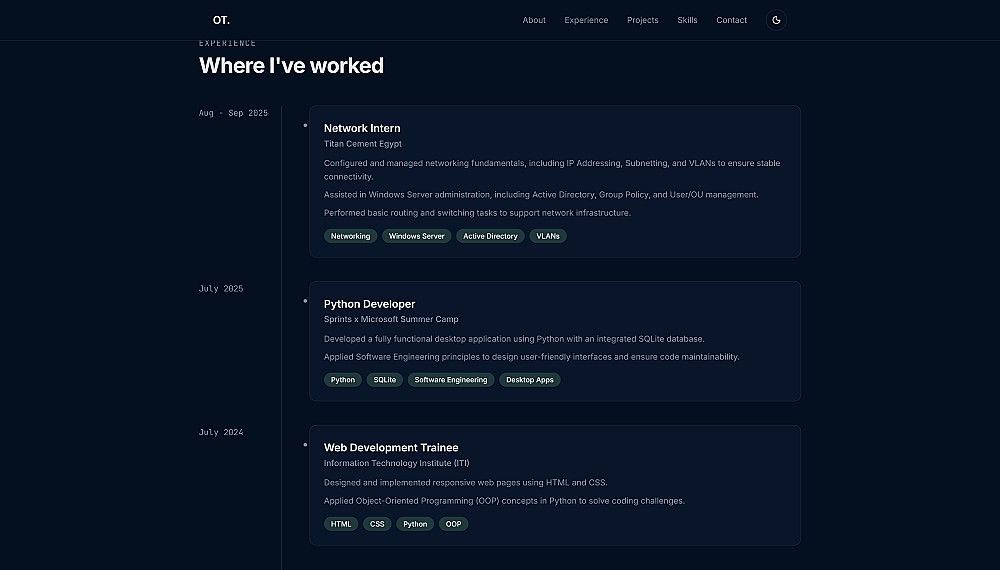The image size is (1000, 570).
Task: Select the Network Intern card title
Action: pyautogui.click(x=362, y=128)
